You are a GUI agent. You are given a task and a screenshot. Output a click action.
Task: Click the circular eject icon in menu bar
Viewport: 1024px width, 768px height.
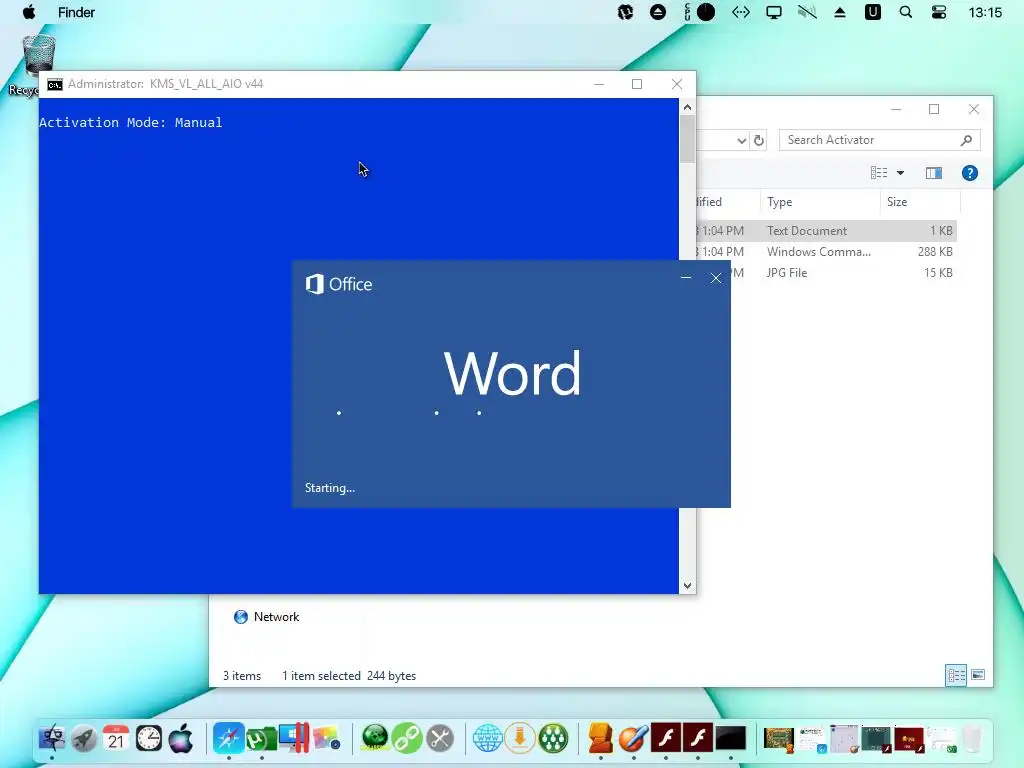click(658, 12)
